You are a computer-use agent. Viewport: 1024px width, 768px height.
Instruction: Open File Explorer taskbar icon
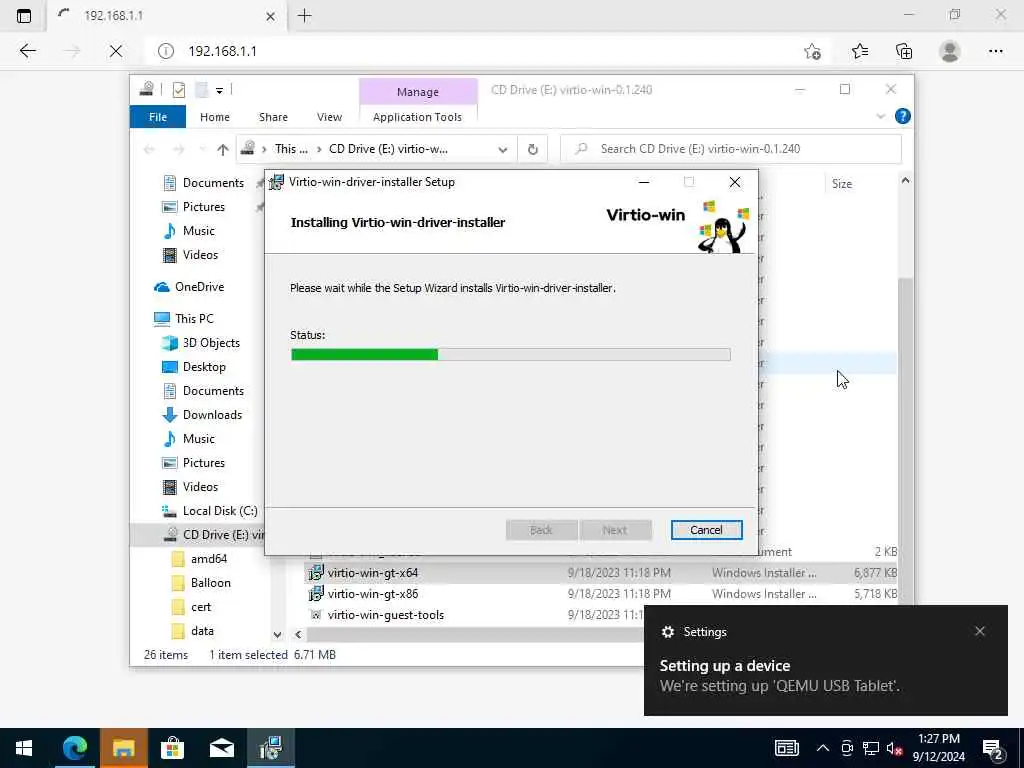tap(123, 748)
